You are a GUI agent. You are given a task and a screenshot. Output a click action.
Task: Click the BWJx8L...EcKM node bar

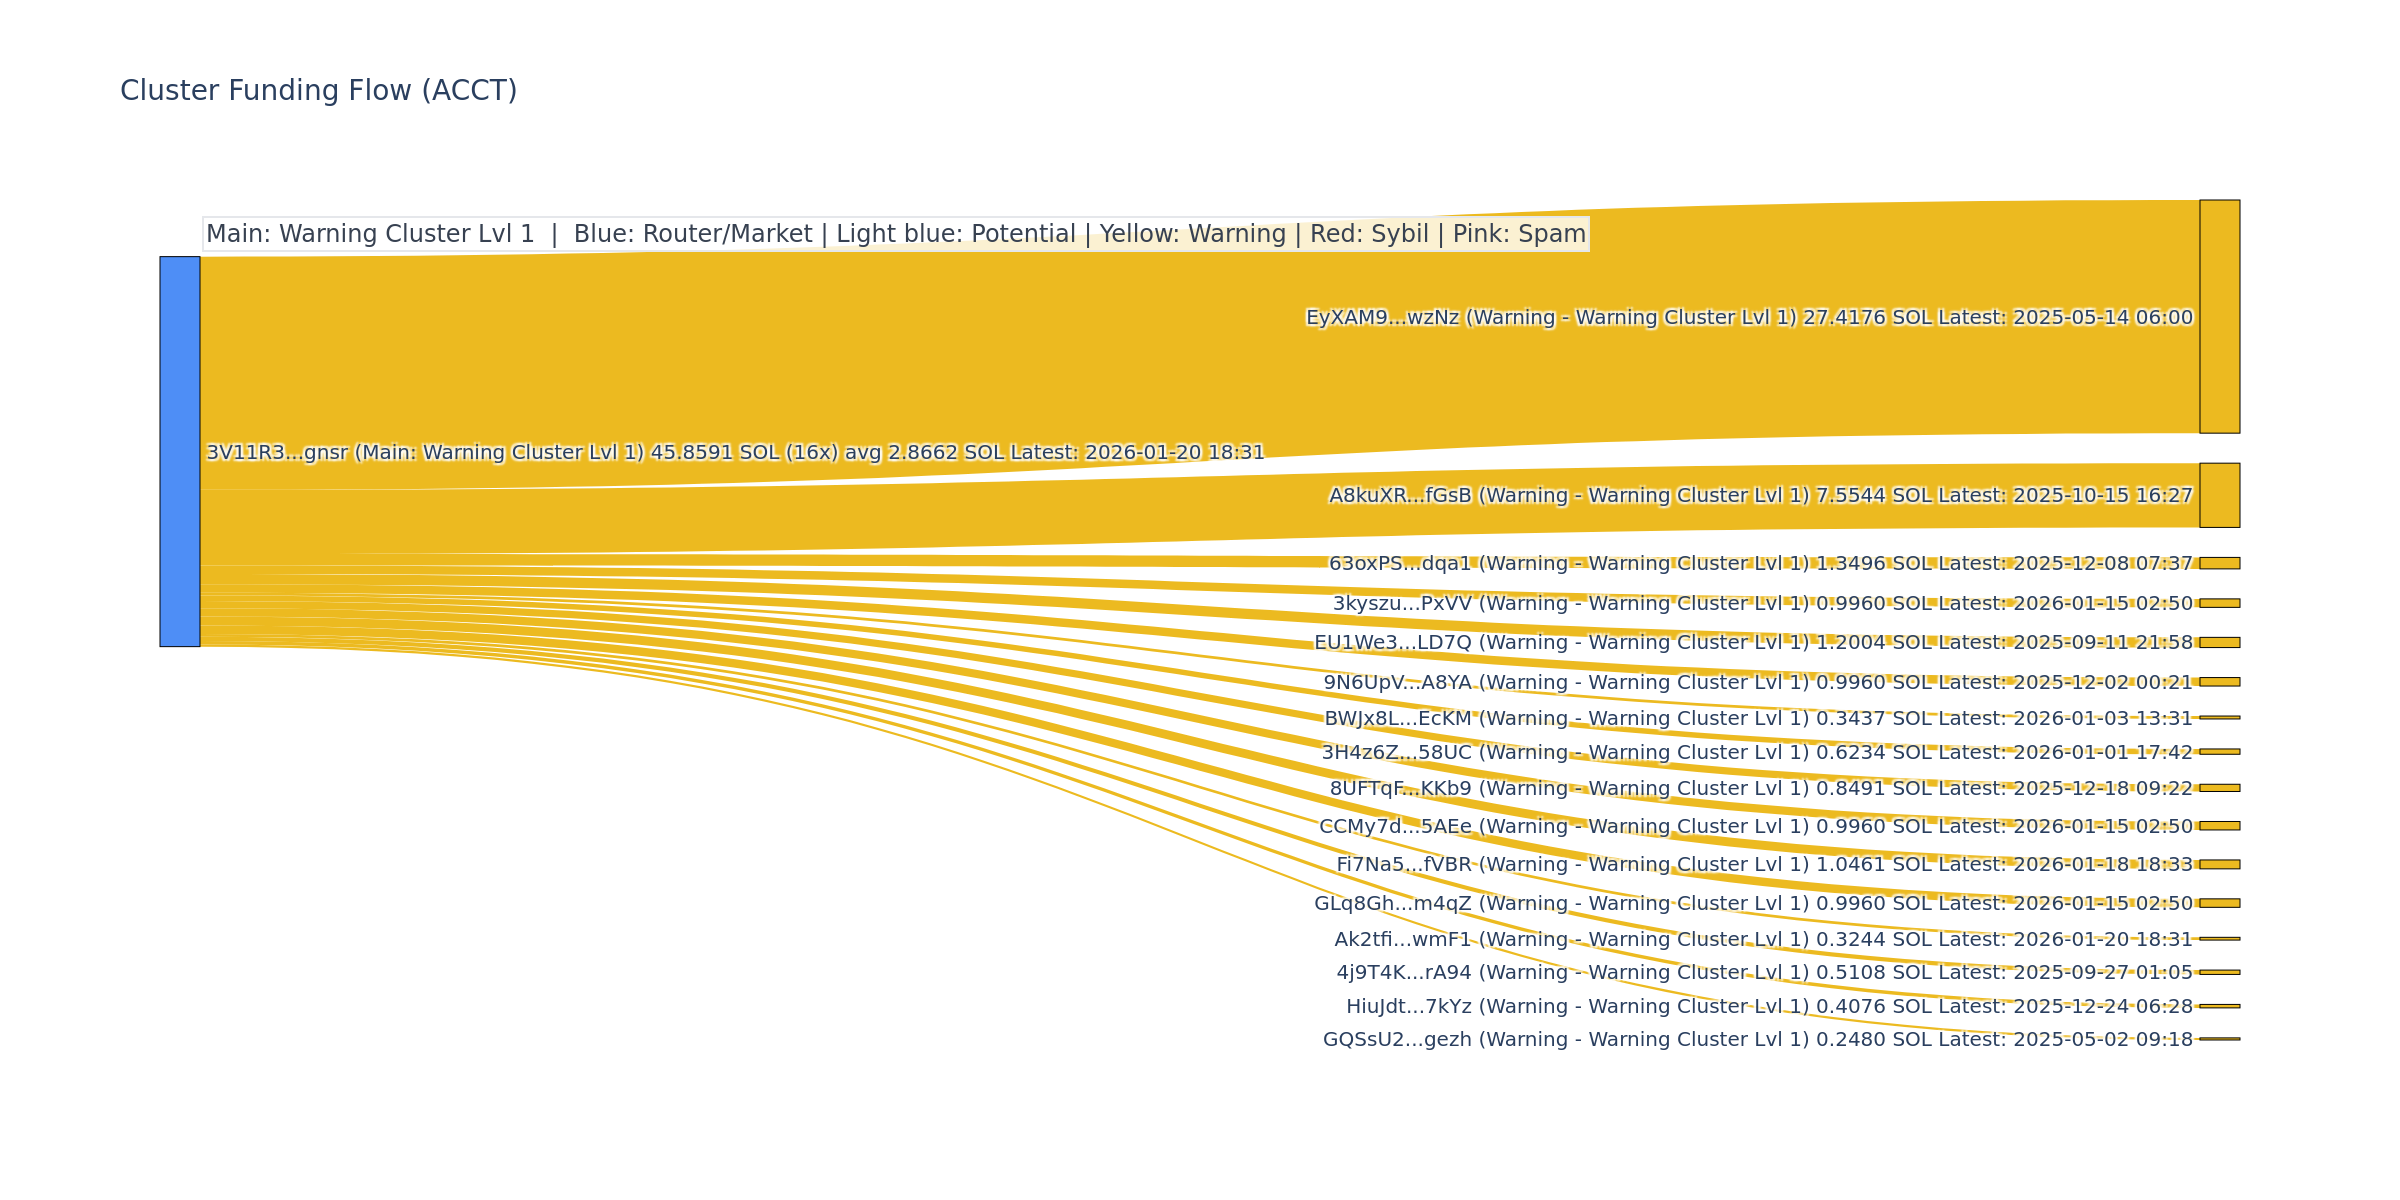point(2219,717)
